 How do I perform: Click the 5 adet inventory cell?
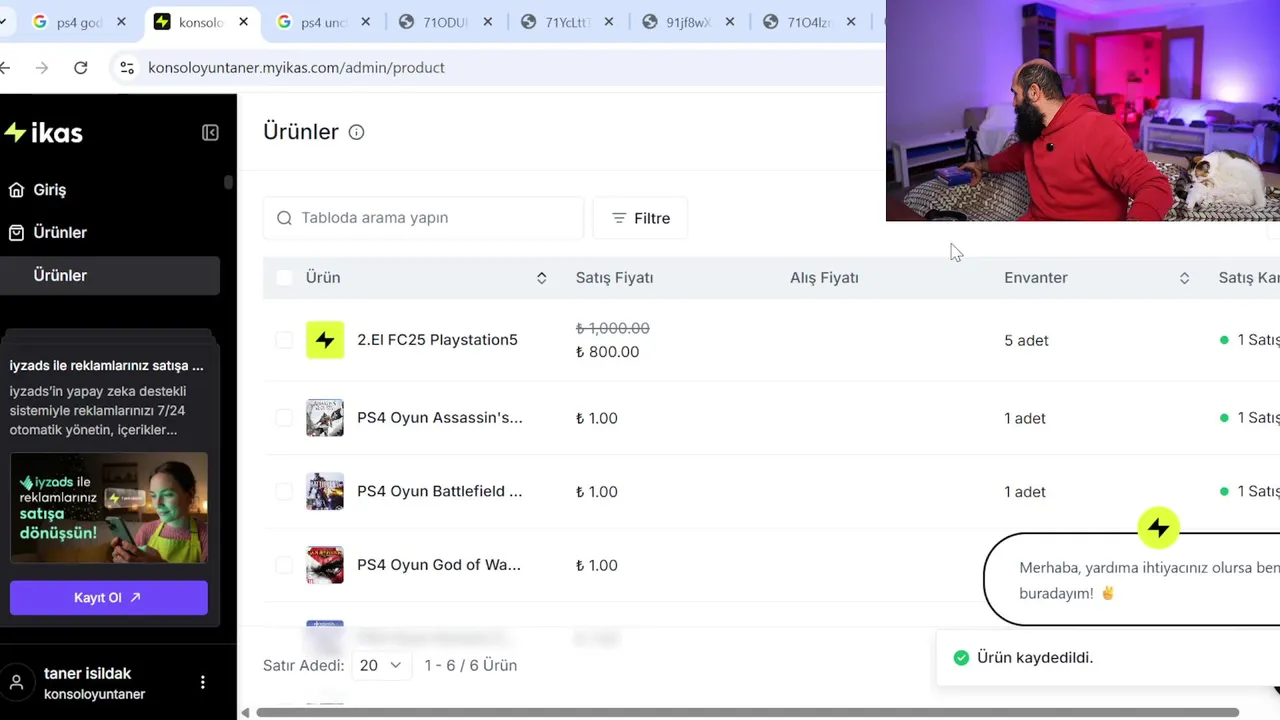(x=1026, y=340)
